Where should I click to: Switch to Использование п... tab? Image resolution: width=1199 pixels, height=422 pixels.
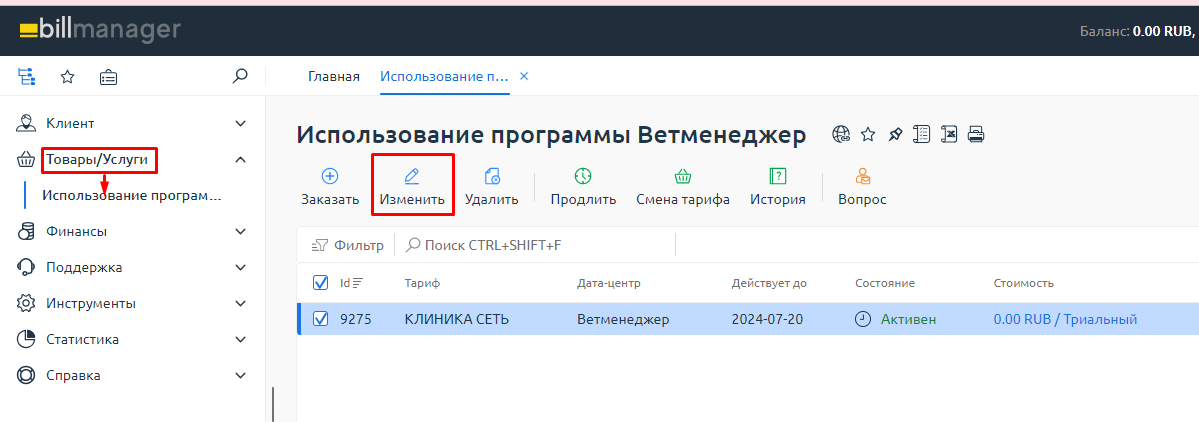[444, 76]
